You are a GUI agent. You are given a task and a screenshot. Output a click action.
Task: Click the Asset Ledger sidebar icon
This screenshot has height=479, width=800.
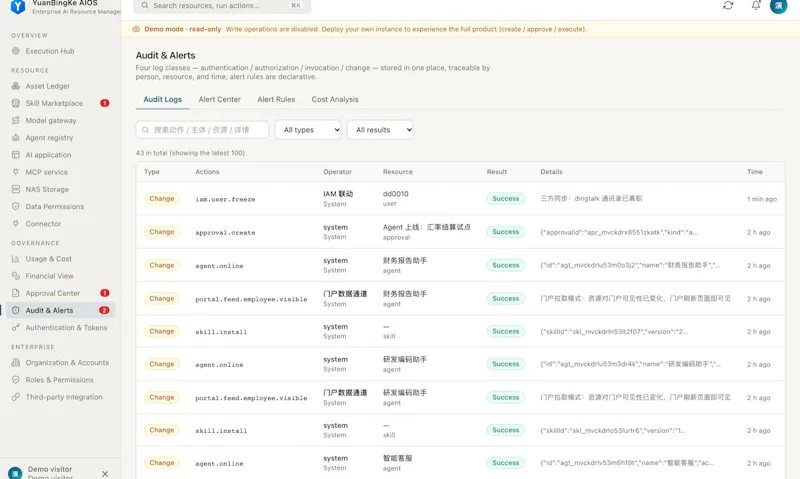16,86
